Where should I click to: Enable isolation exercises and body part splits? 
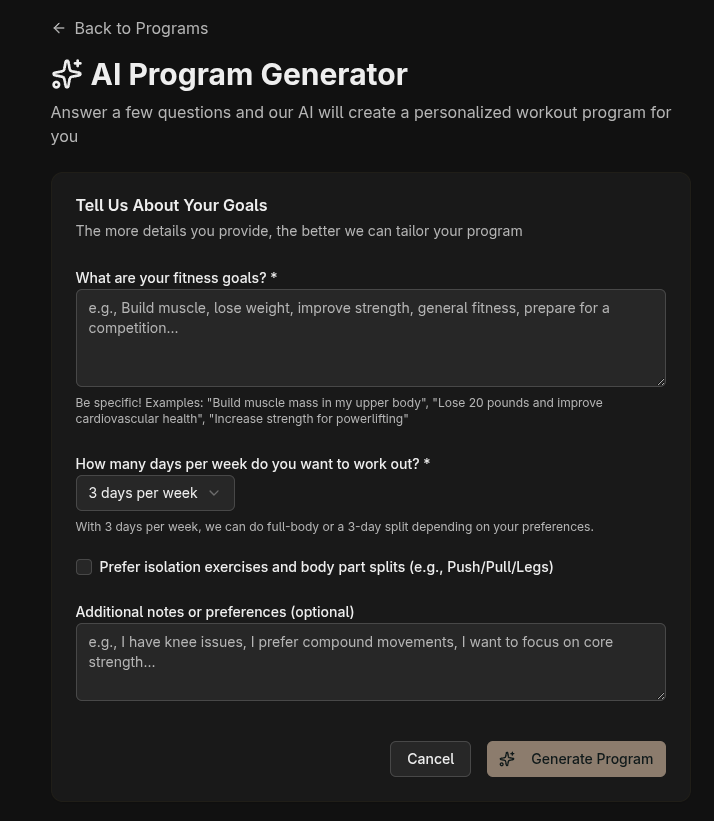pyautogui.click(x=84, y=567)
